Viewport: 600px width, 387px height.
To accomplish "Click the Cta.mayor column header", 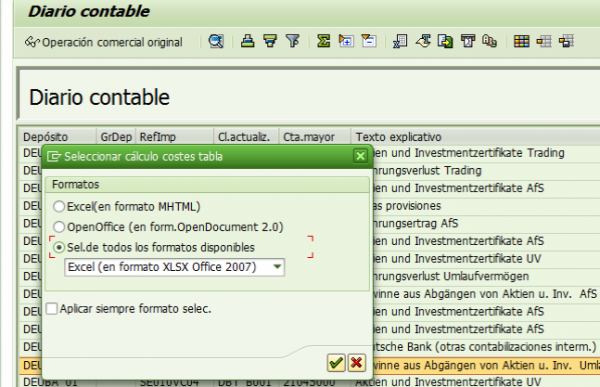I will click(315, 137).
